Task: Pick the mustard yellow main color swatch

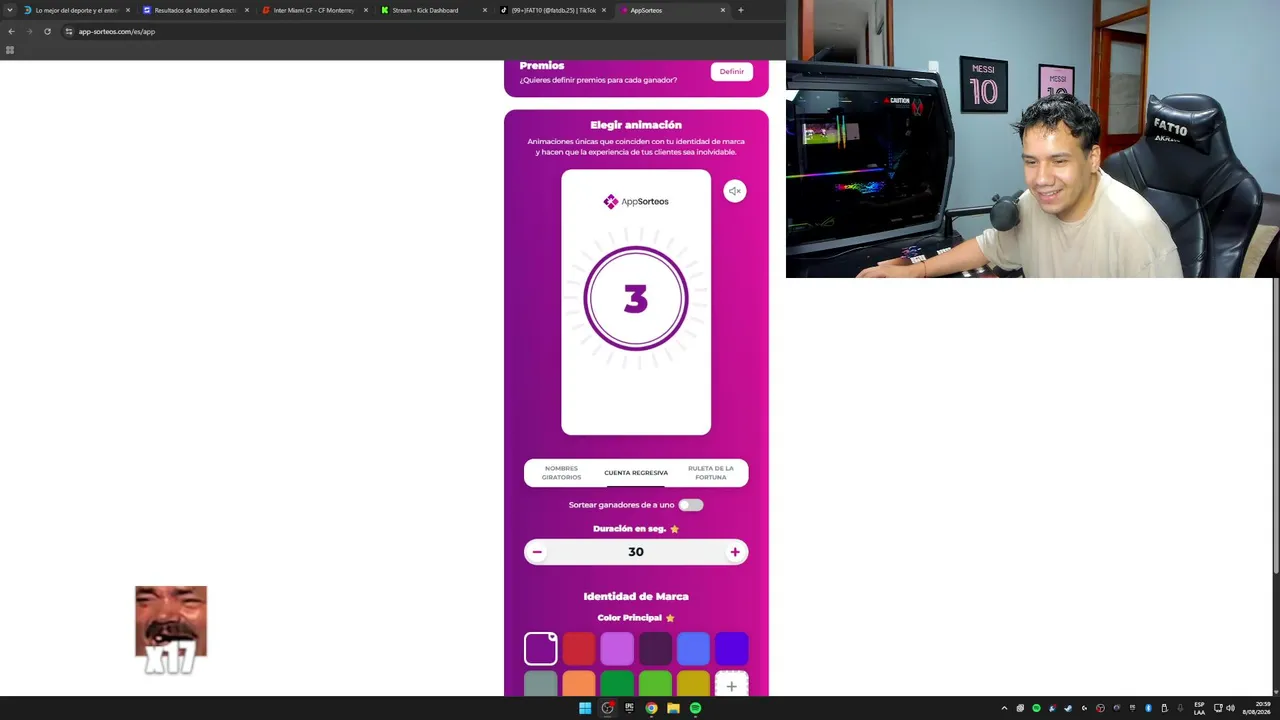Action: click(x=693, y=684)
